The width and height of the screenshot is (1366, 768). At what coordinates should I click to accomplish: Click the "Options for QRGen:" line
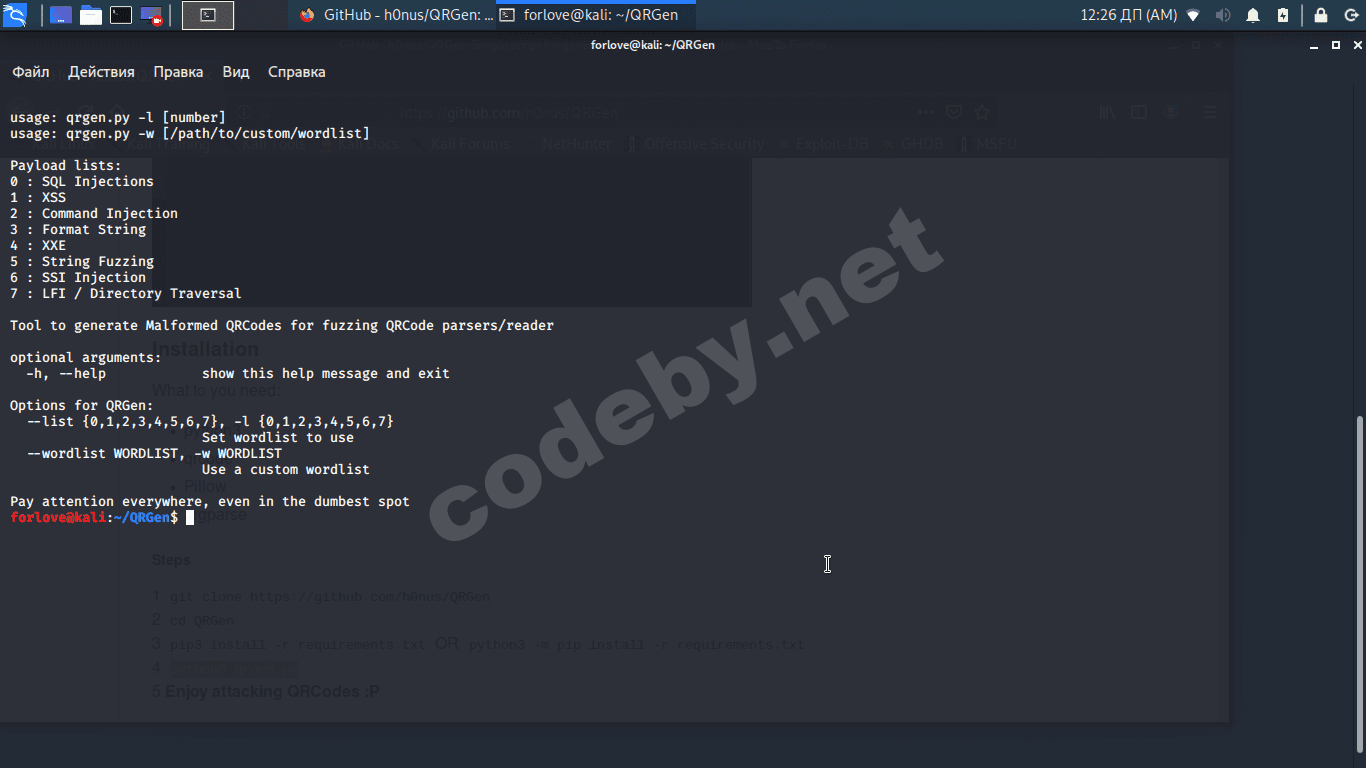[x=82, y=406]
